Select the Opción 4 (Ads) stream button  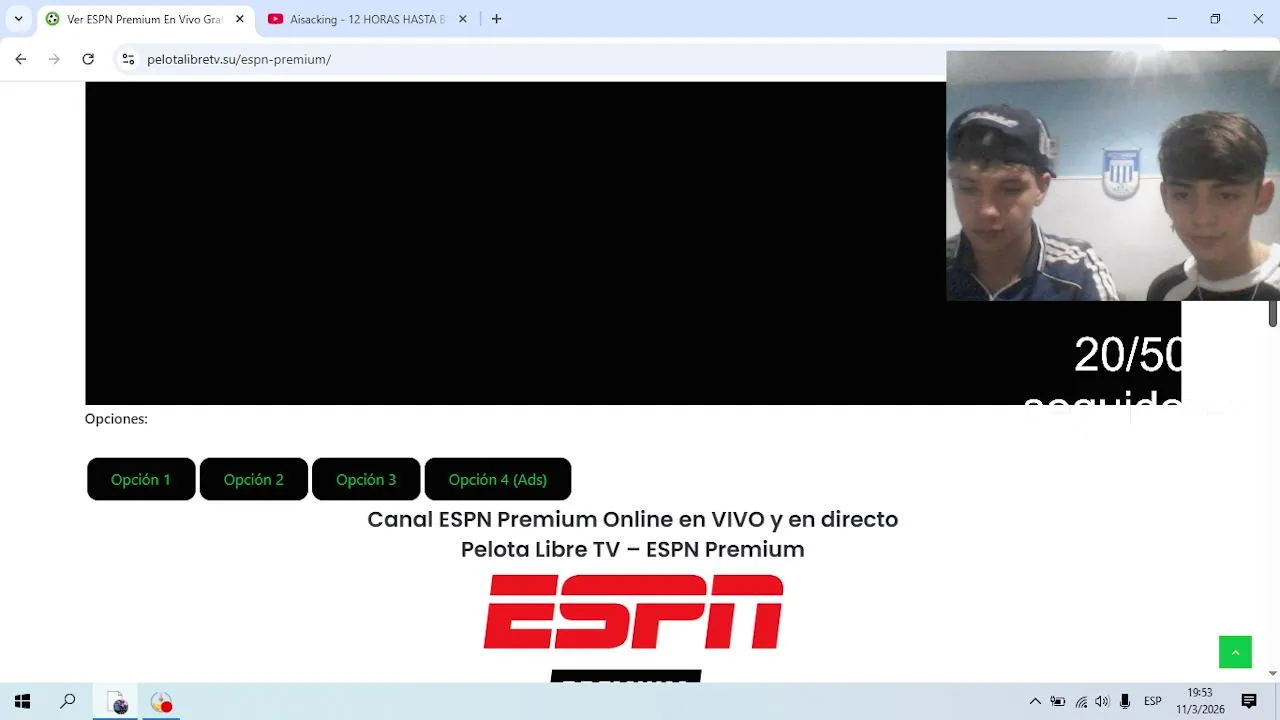[498, 480]
